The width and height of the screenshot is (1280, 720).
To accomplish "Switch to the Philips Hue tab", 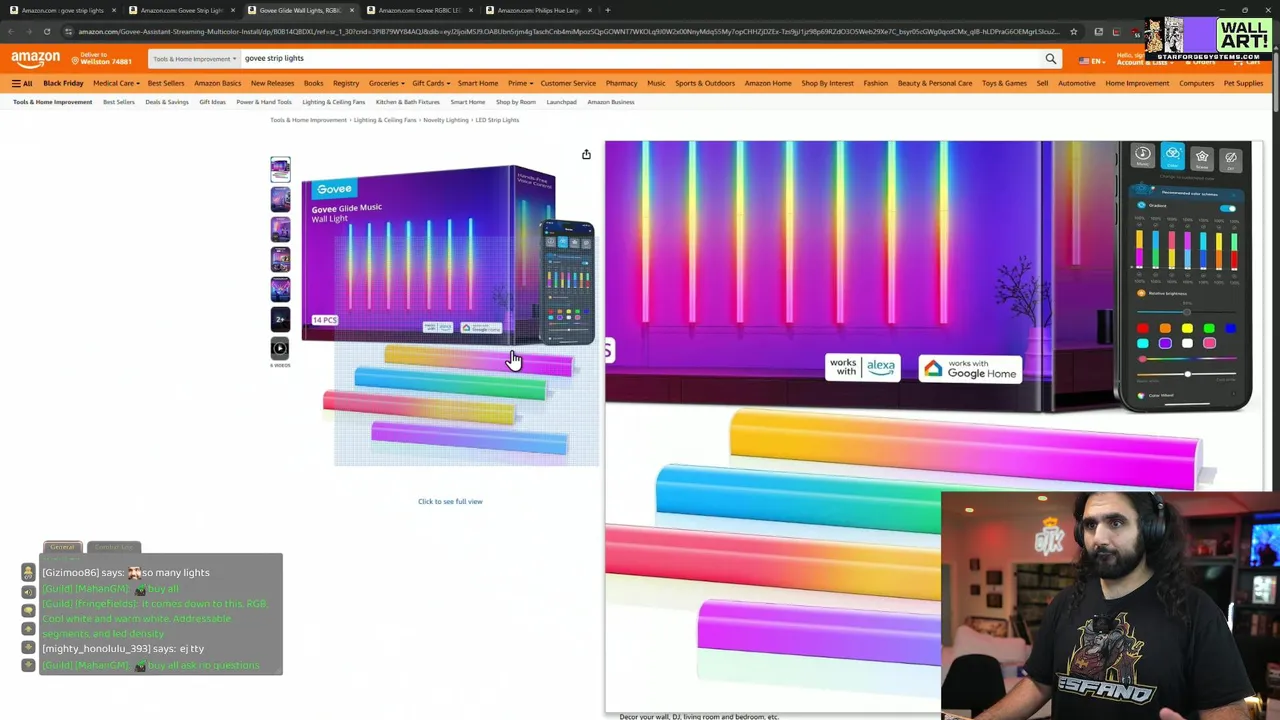I will [537, 10].
